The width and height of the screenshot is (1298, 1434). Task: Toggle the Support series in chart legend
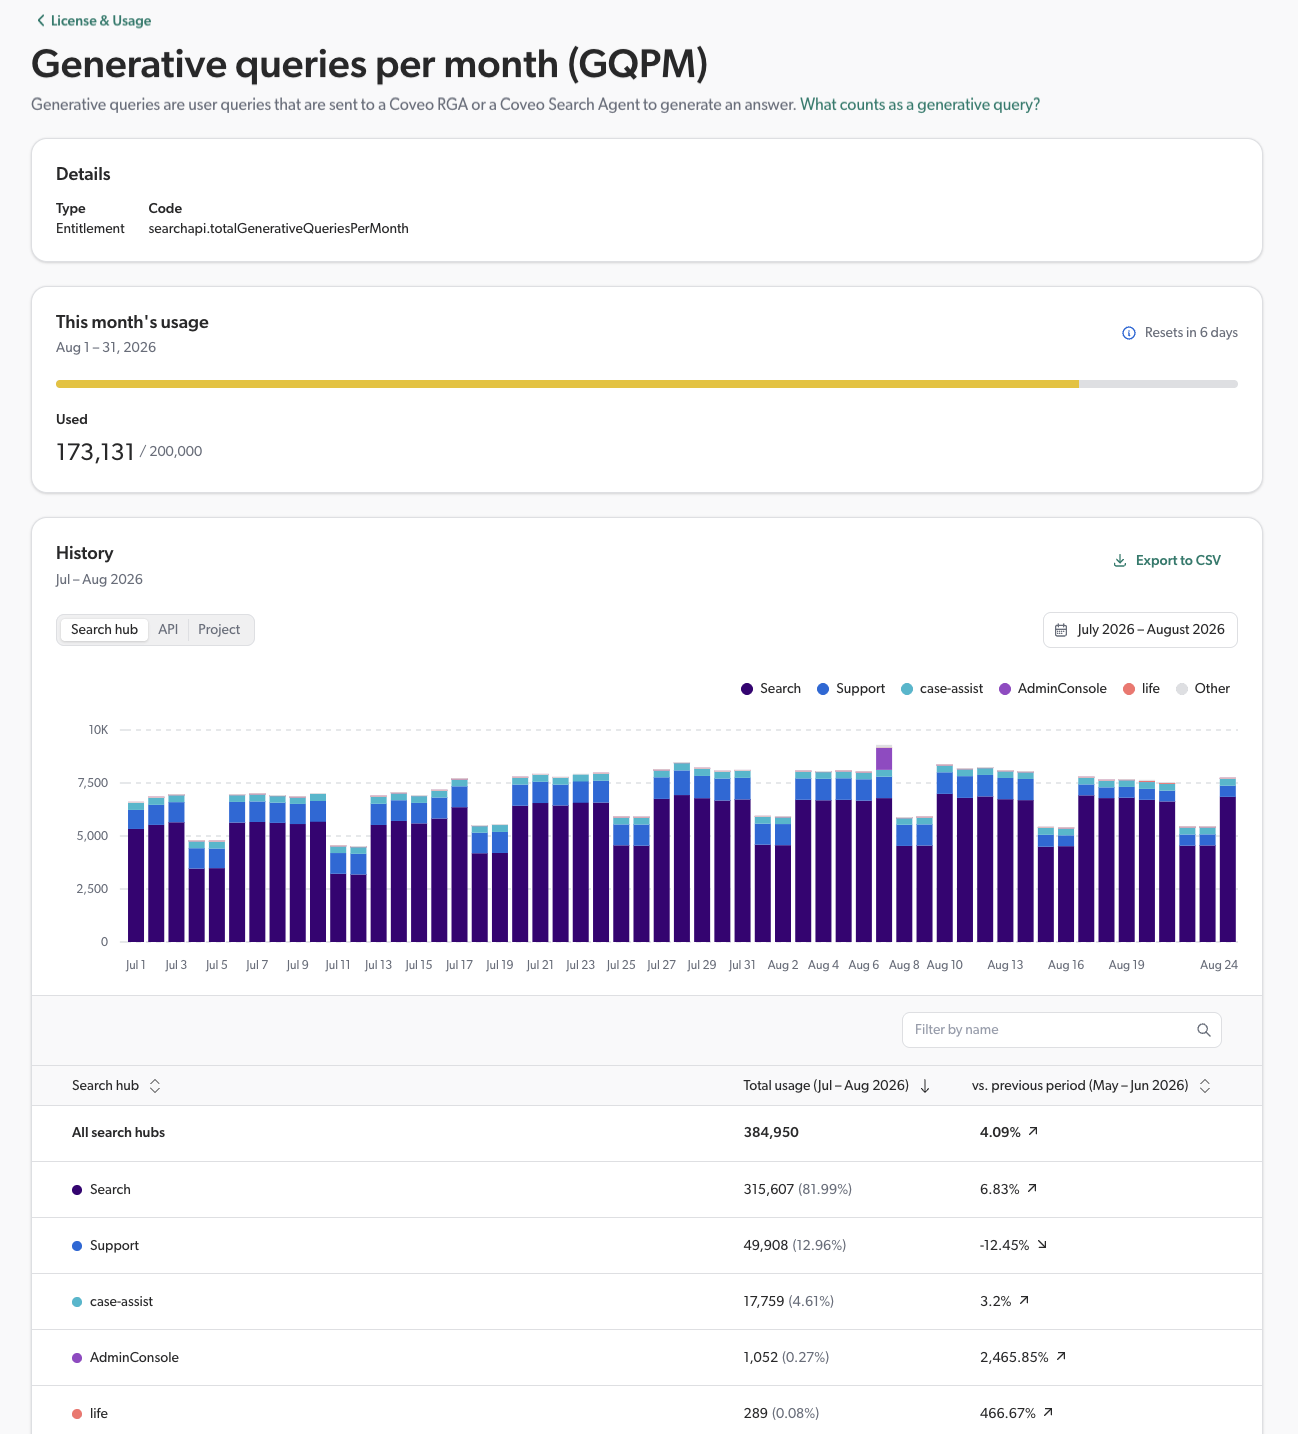click(x=851, y=689)
